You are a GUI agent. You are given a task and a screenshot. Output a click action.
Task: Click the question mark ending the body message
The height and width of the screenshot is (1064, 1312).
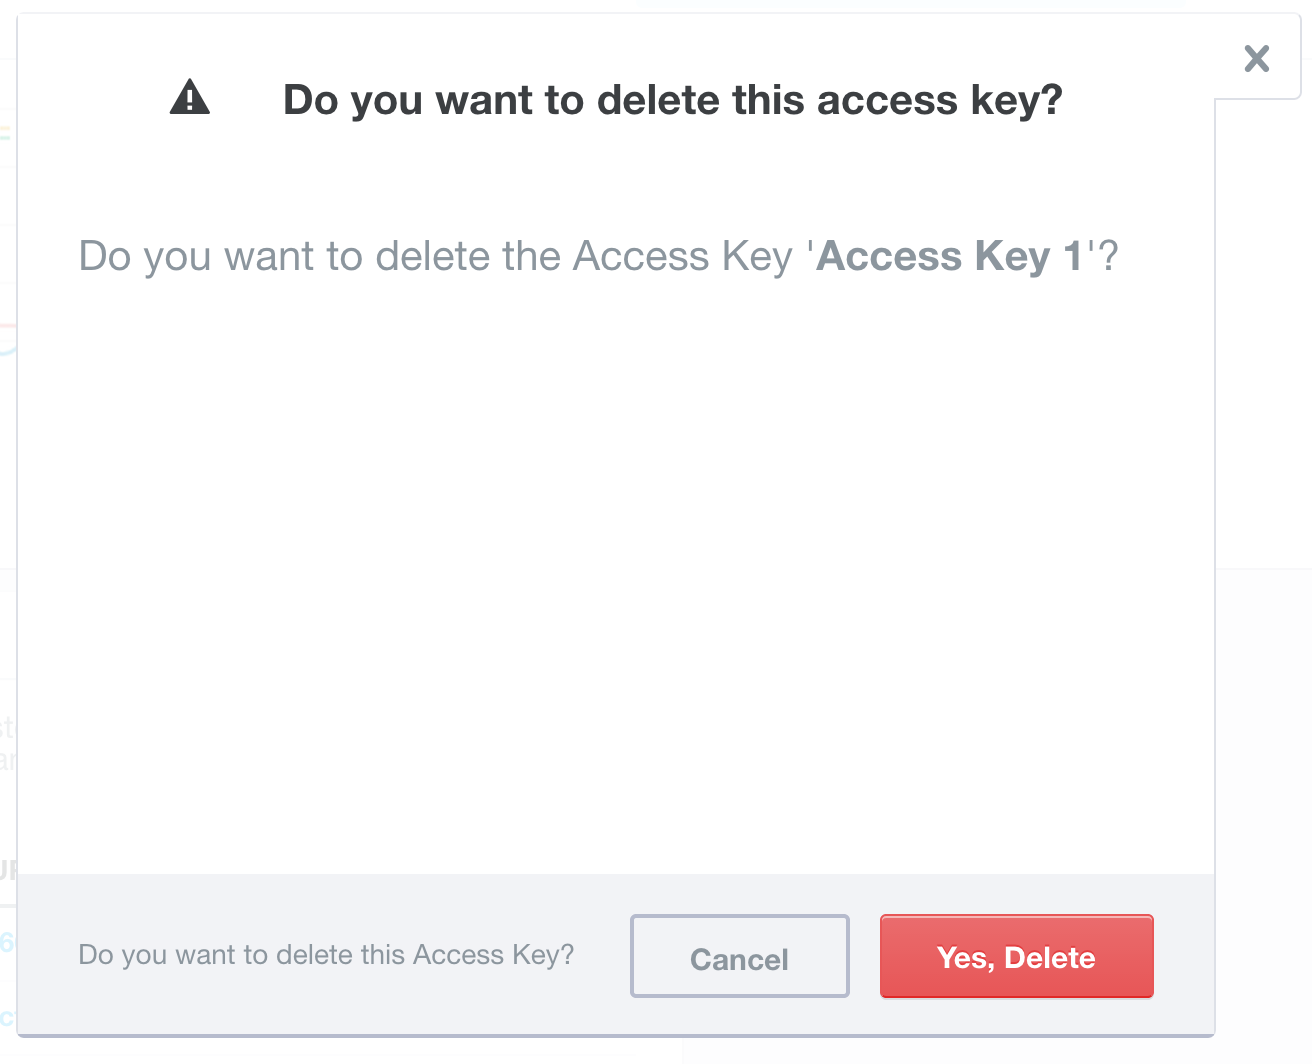coord(1108,256)
